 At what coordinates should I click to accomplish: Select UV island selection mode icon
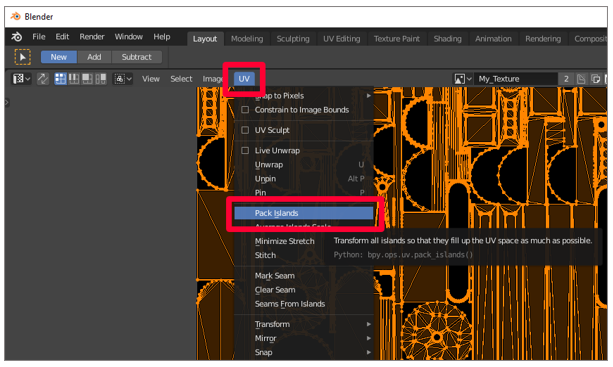tap(100, 79)
